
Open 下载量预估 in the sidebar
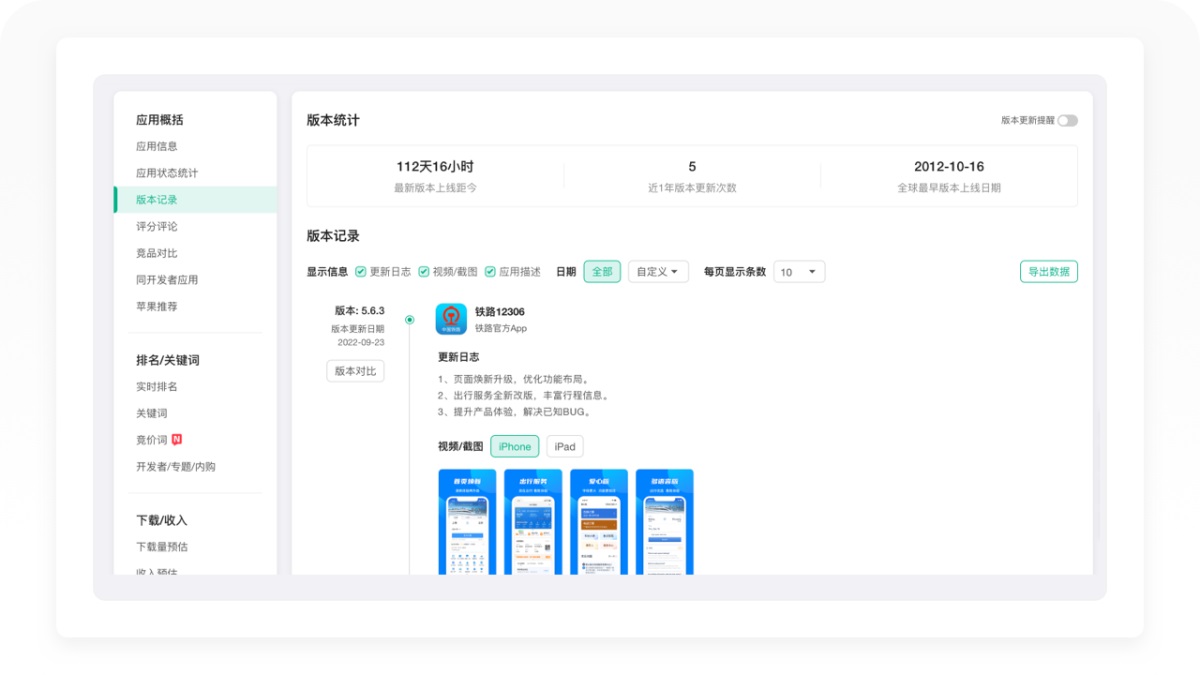coord(162,547)
